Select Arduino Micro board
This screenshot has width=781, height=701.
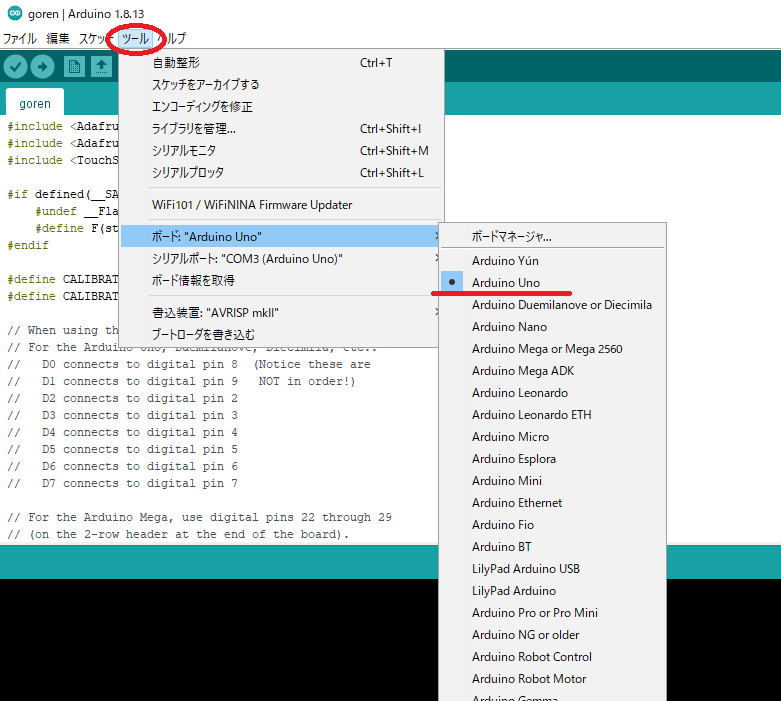click(x=553, y=436)
